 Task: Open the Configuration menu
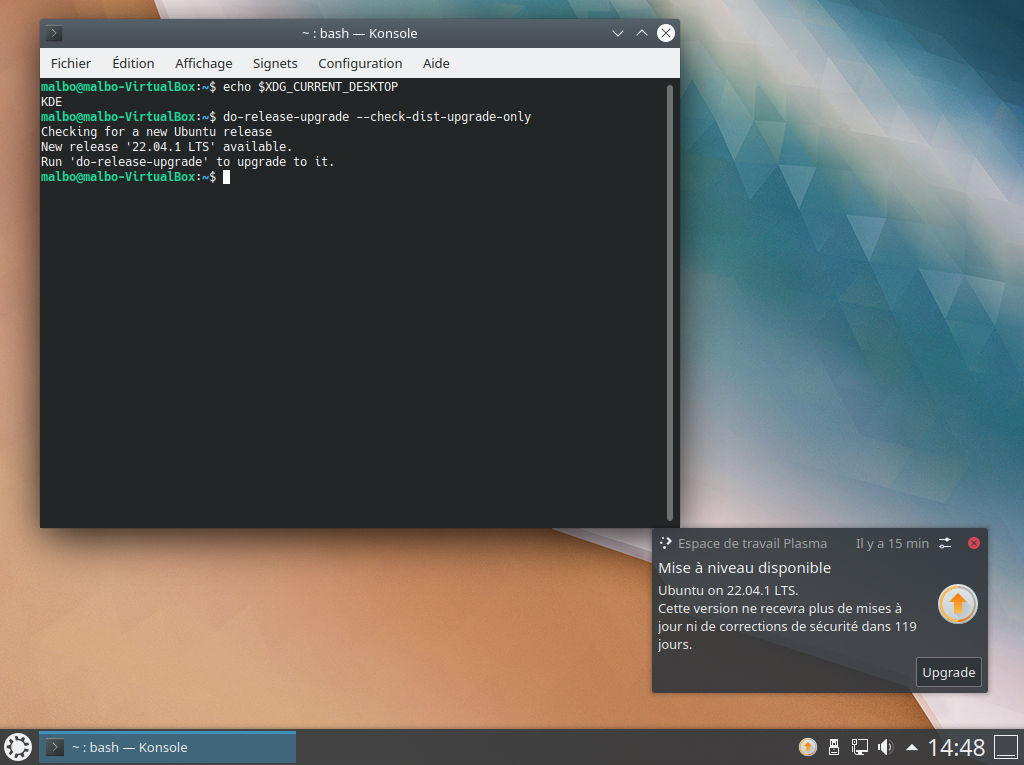(360, 63)
